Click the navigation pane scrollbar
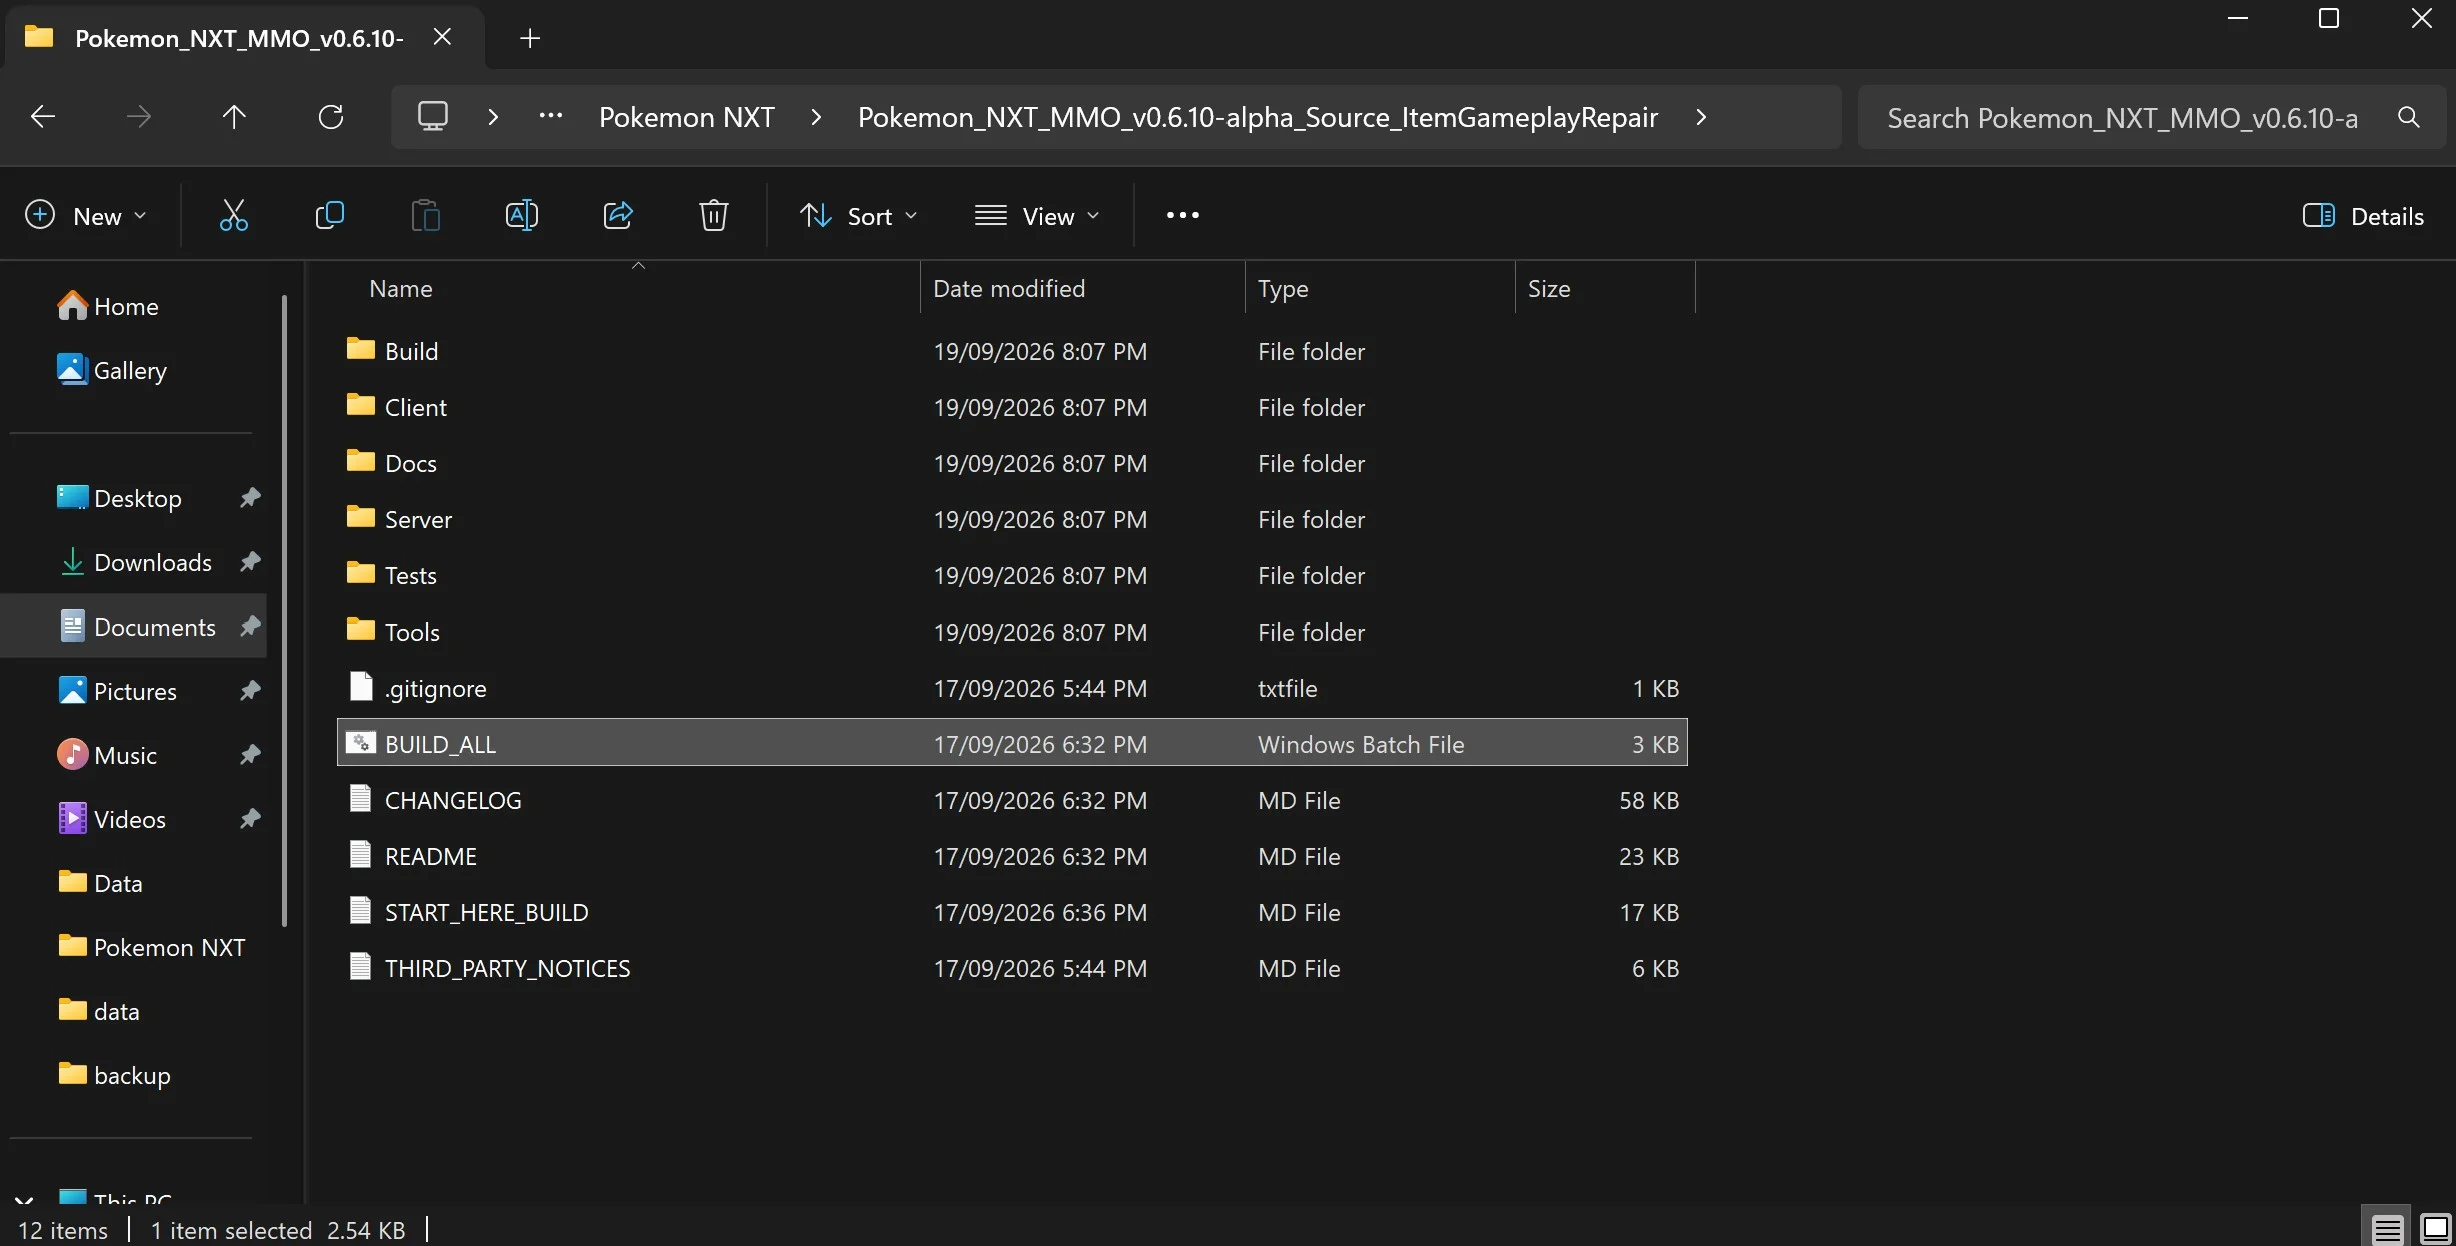 [x=284, y=610]
